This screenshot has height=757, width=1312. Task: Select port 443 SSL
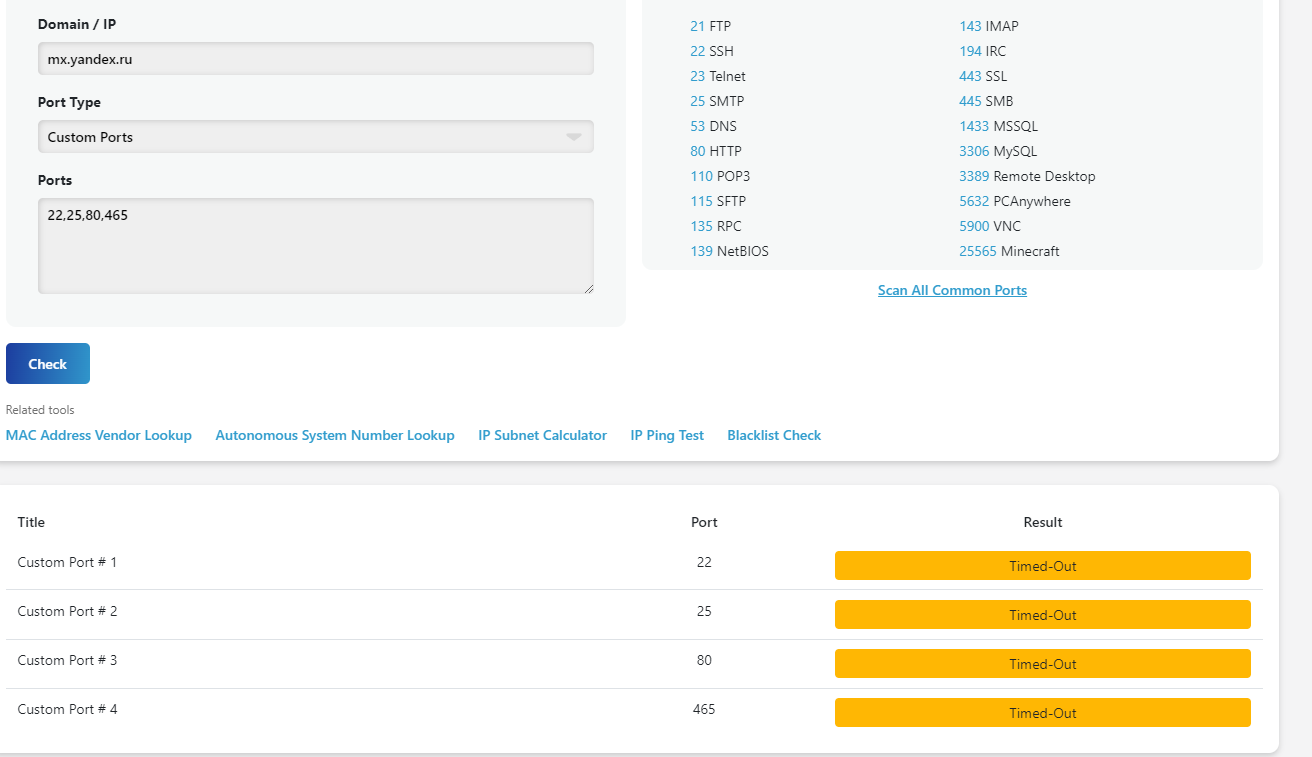point(983,76)
